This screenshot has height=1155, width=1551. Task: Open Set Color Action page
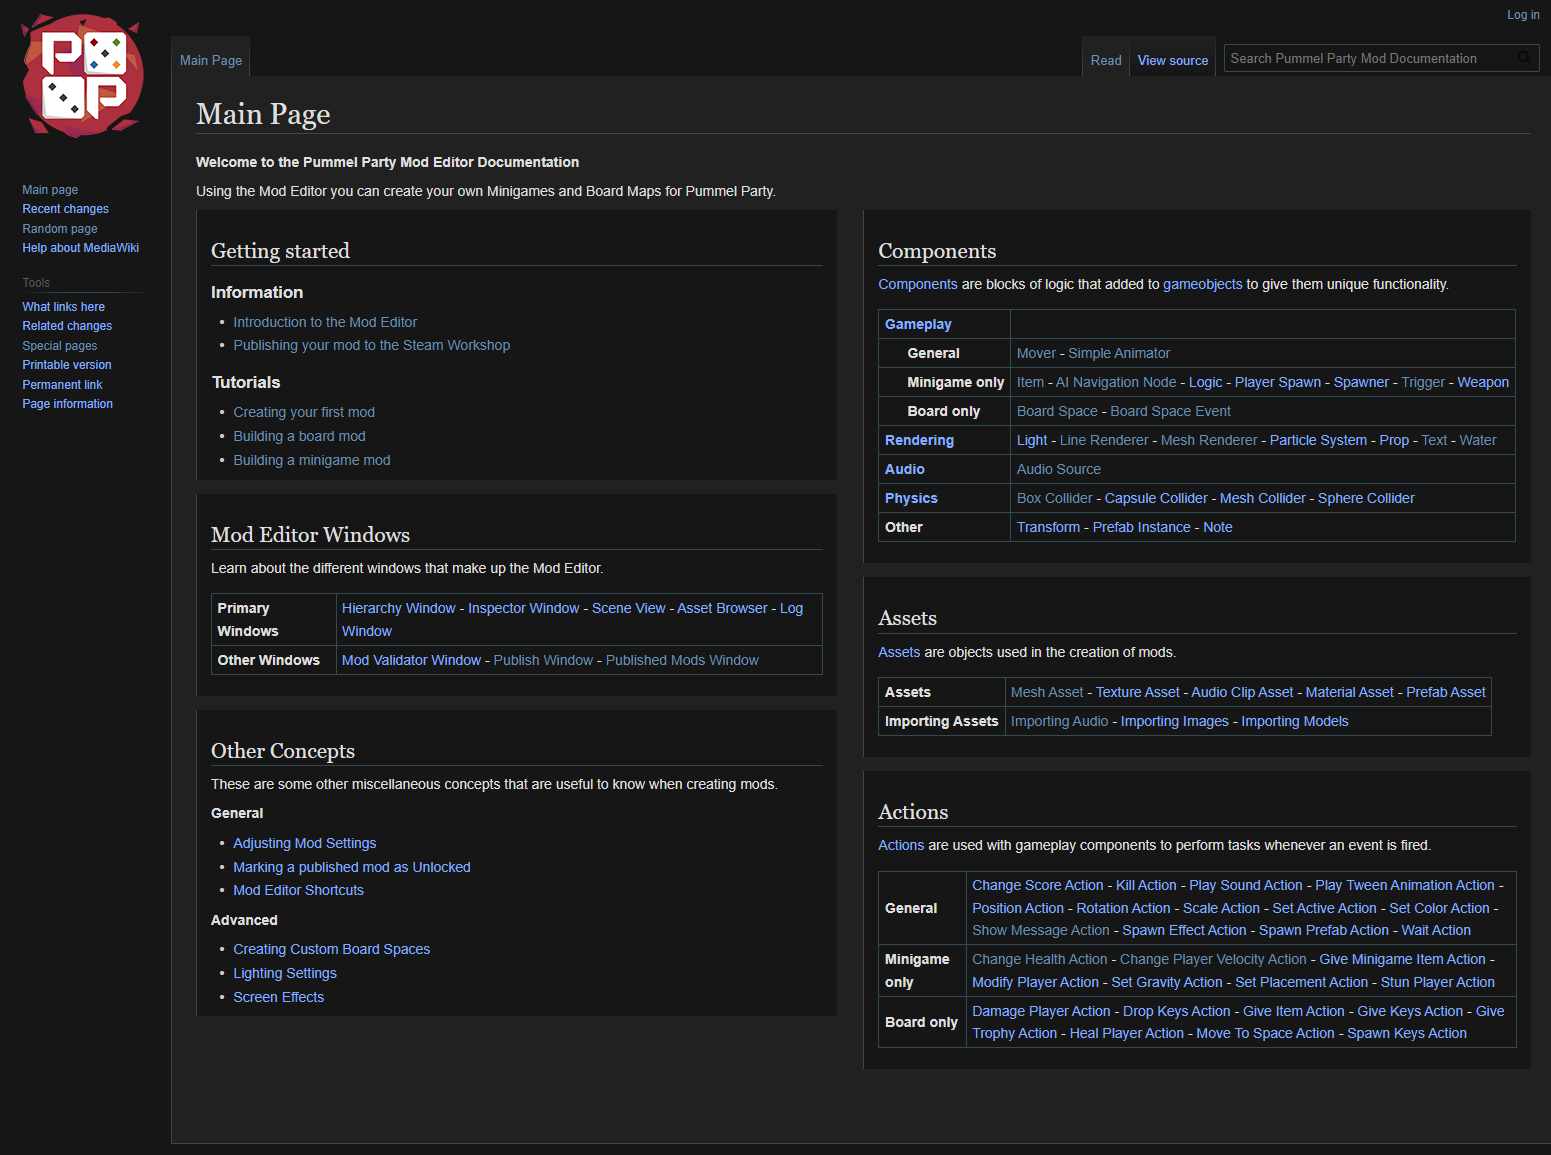[x=1440, y=908]
